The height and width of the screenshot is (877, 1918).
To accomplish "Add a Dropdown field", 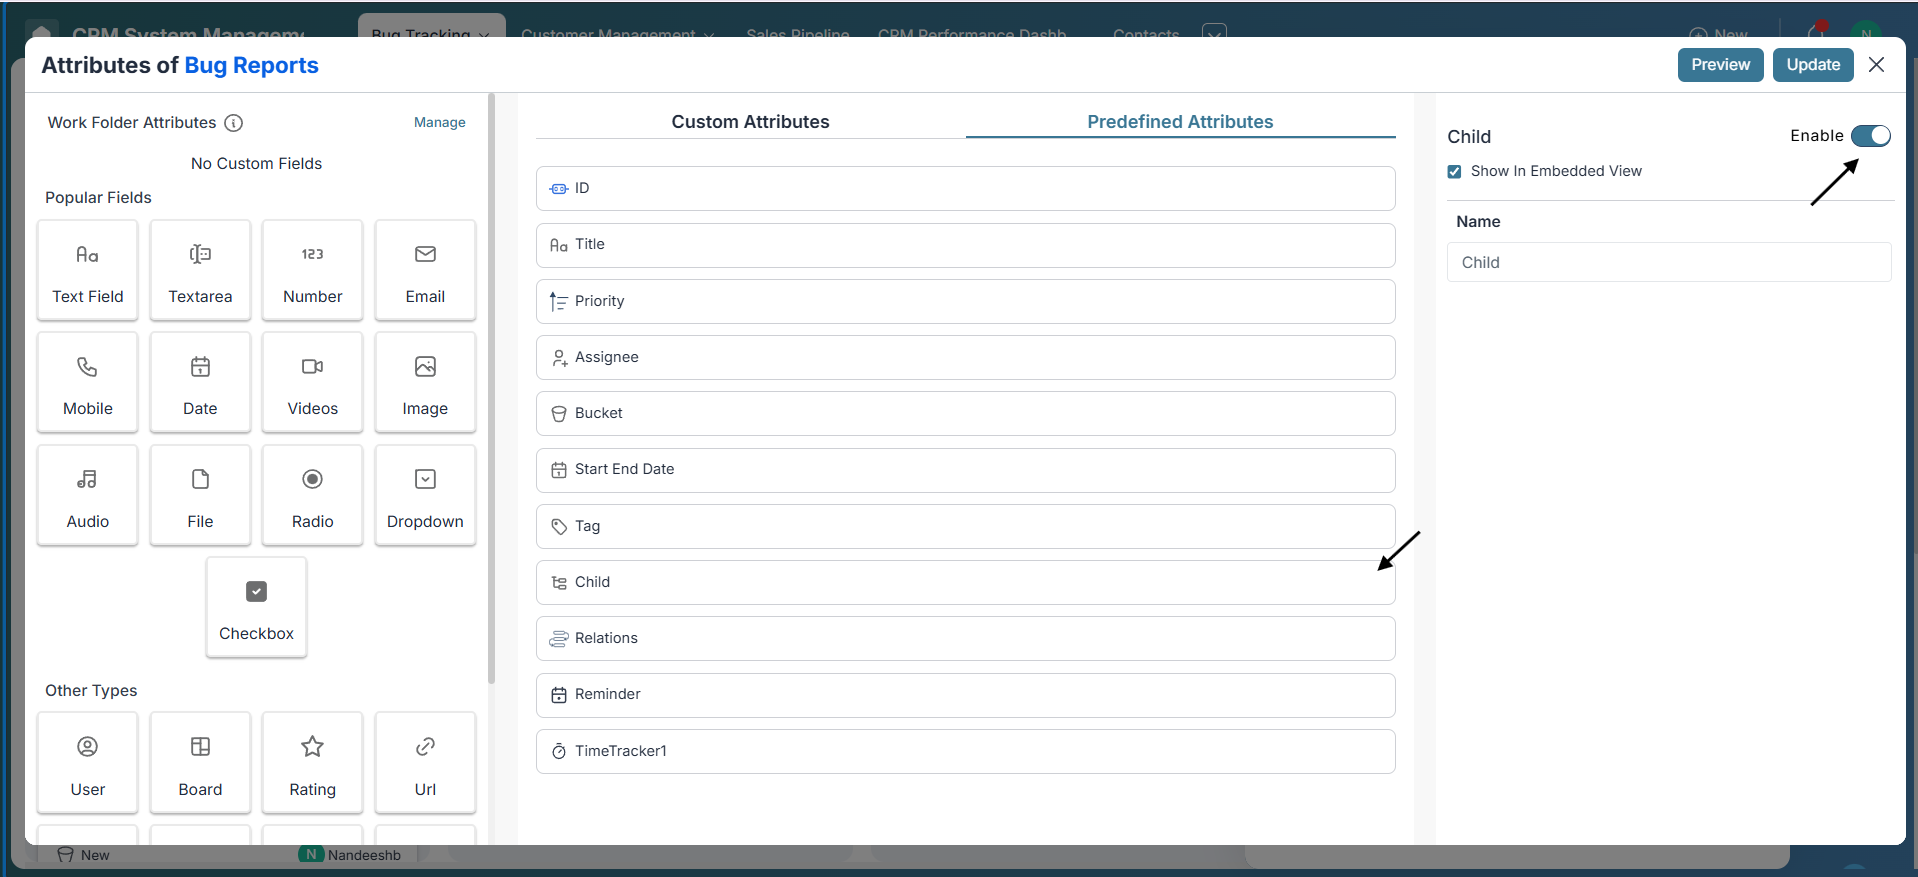I will click(x=425, y=496).
